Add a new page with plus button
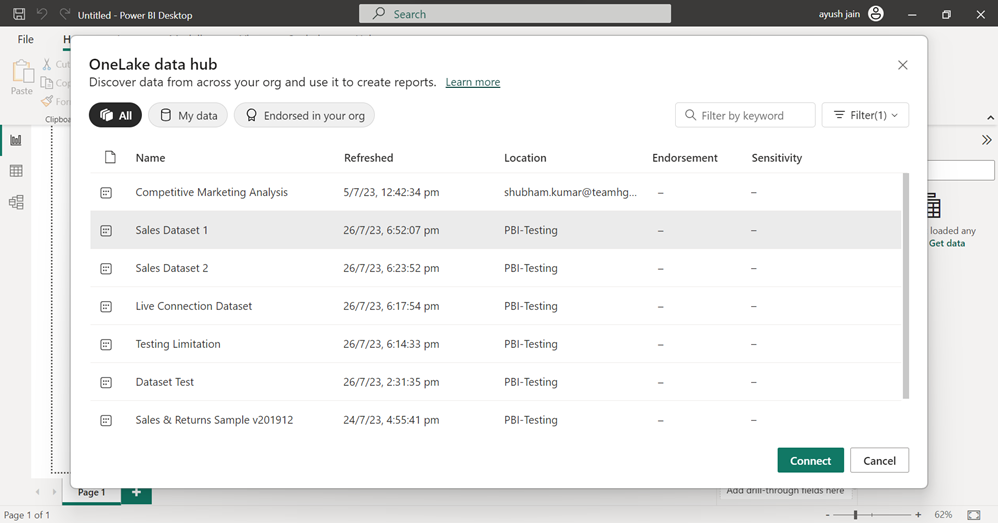Viewport: 998px width, 523px height. pyautogui.click(x=136, y=492)
